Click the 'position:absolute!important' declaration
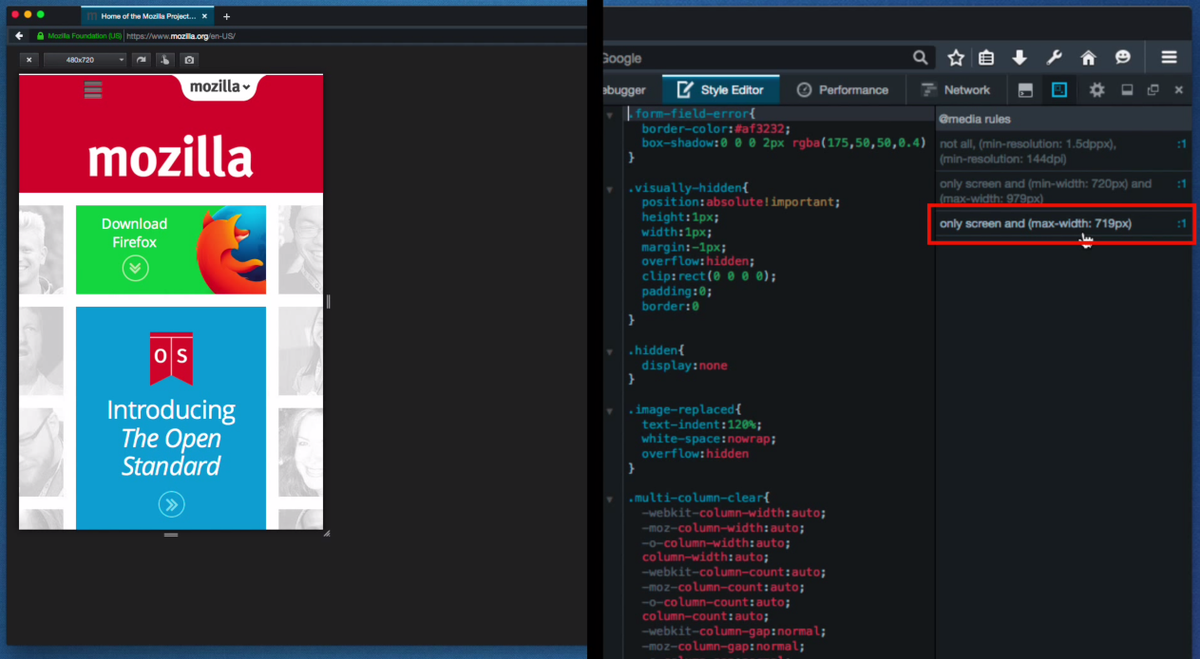This screenshot has height=659, width=1200. [741, 203]
